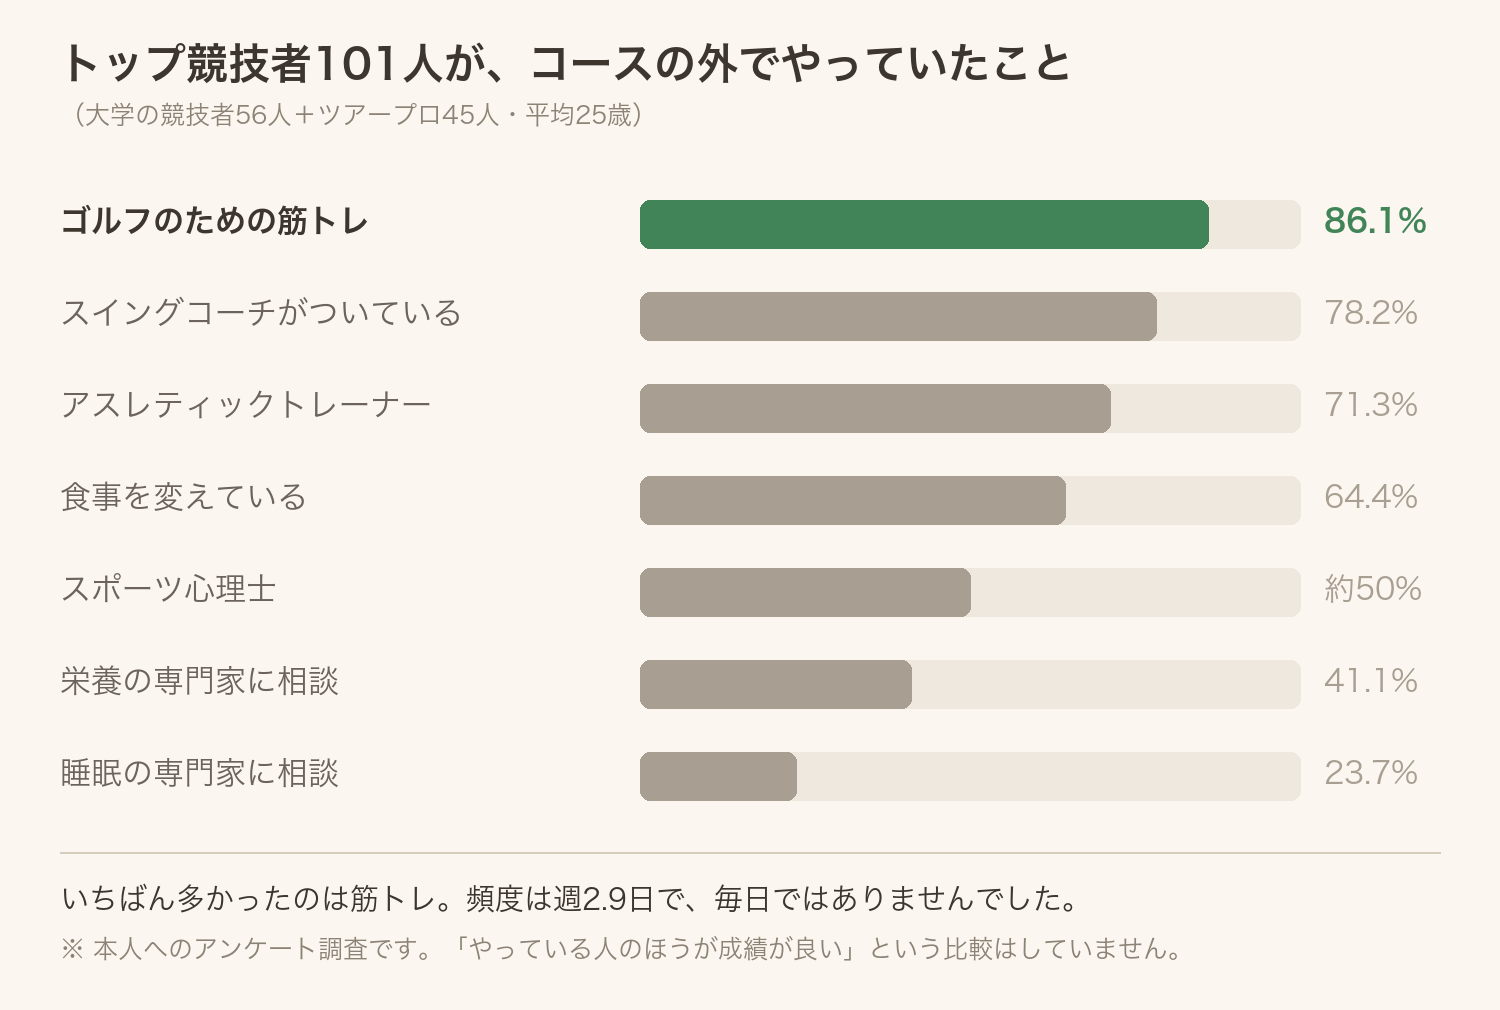Select the ゴルフのための筋トレ label
The image size is (1500, 1010).
[215, 221]
